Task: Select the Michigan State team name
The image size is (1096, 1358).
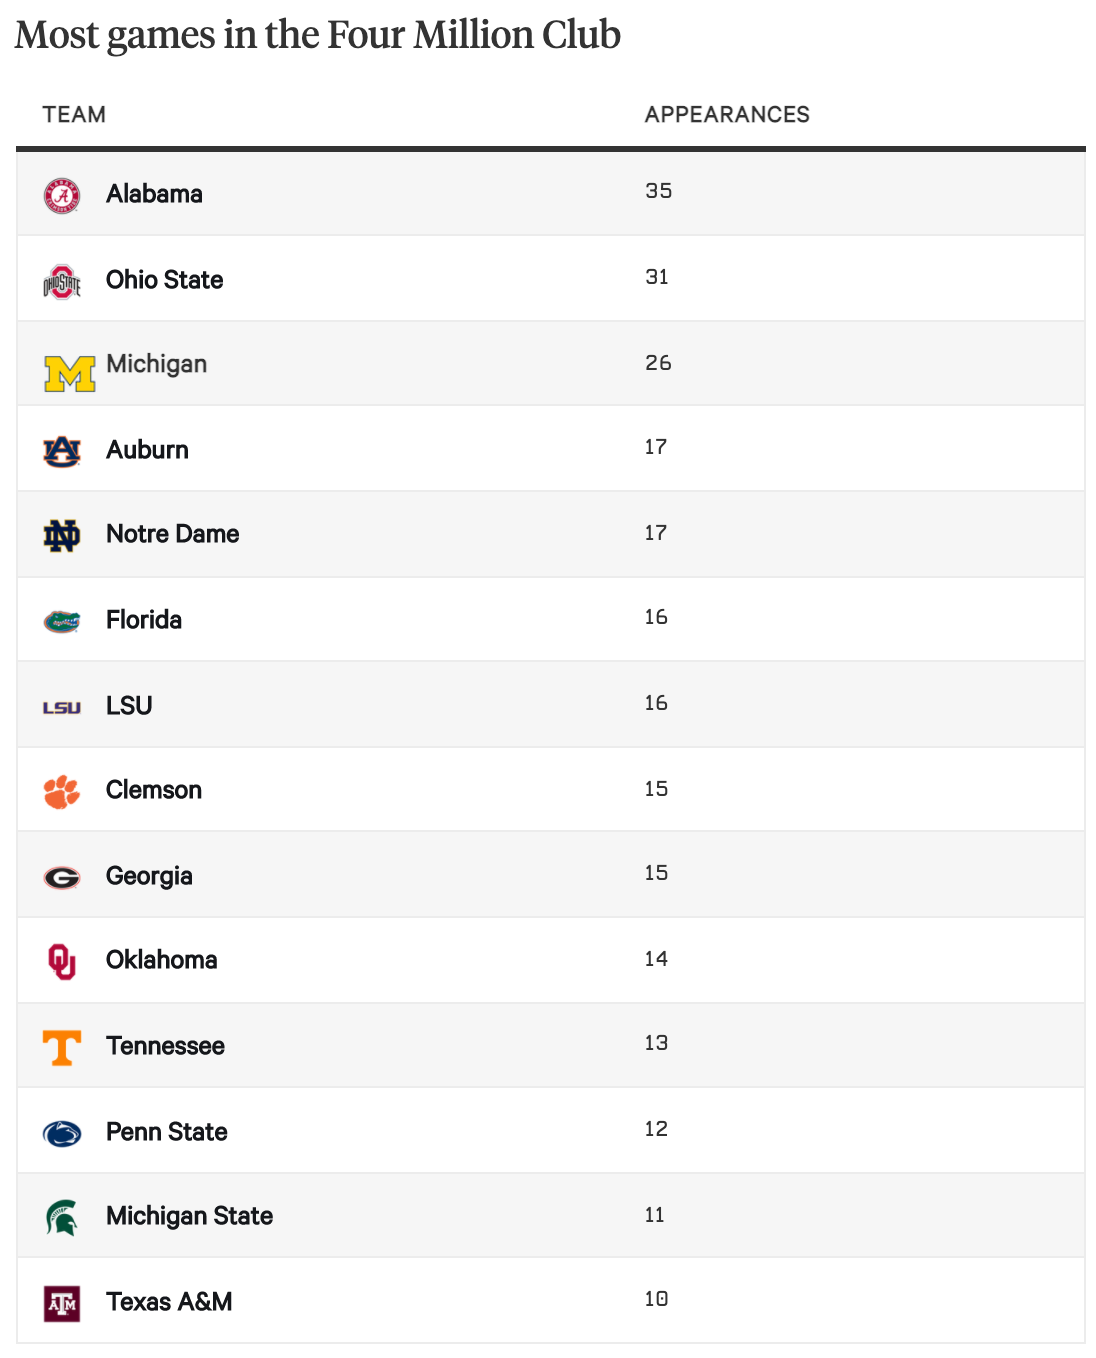Action: coord(189,1216)
